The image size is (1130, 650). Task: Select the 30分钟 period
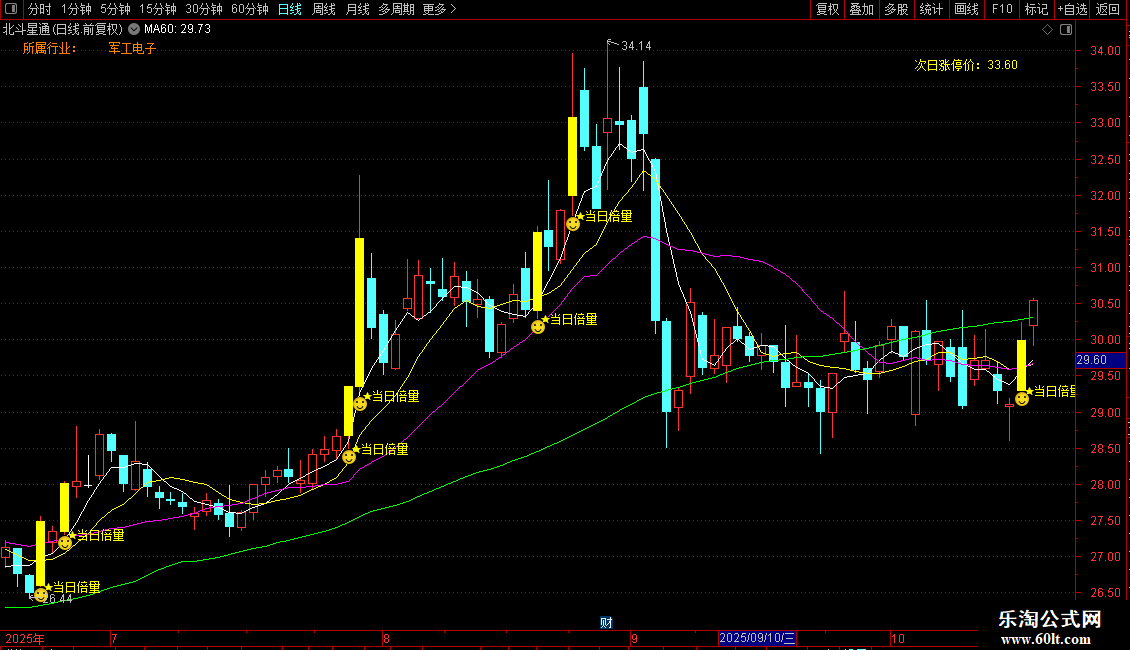pyautogui.click(x=204, y=9)
